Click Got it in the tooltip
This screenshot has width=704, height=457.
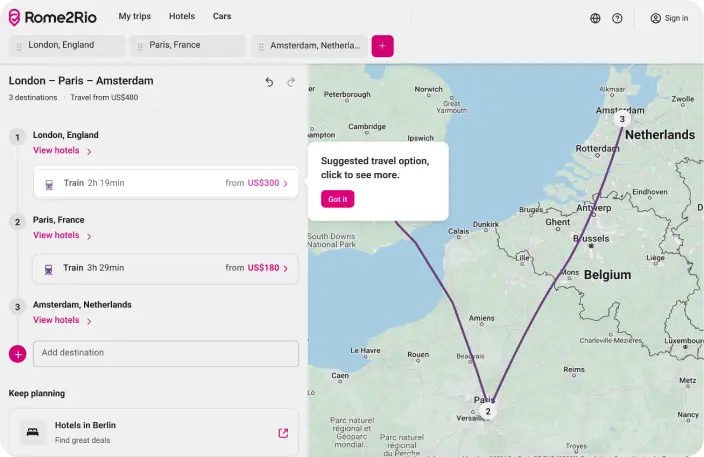click(x=338, y=199)
